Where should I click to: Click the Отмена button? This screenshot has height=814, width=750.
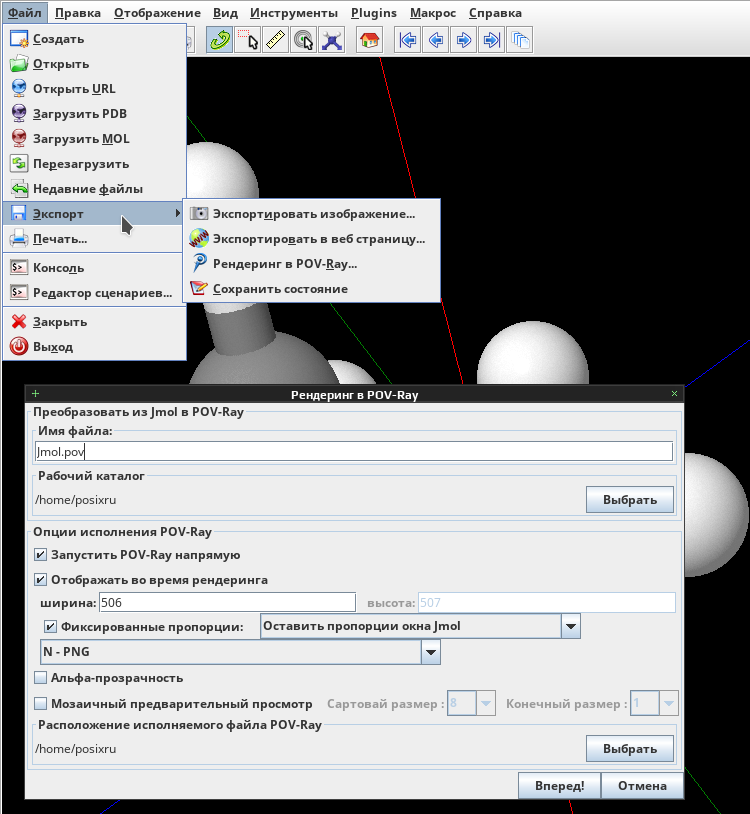[642, 785]
